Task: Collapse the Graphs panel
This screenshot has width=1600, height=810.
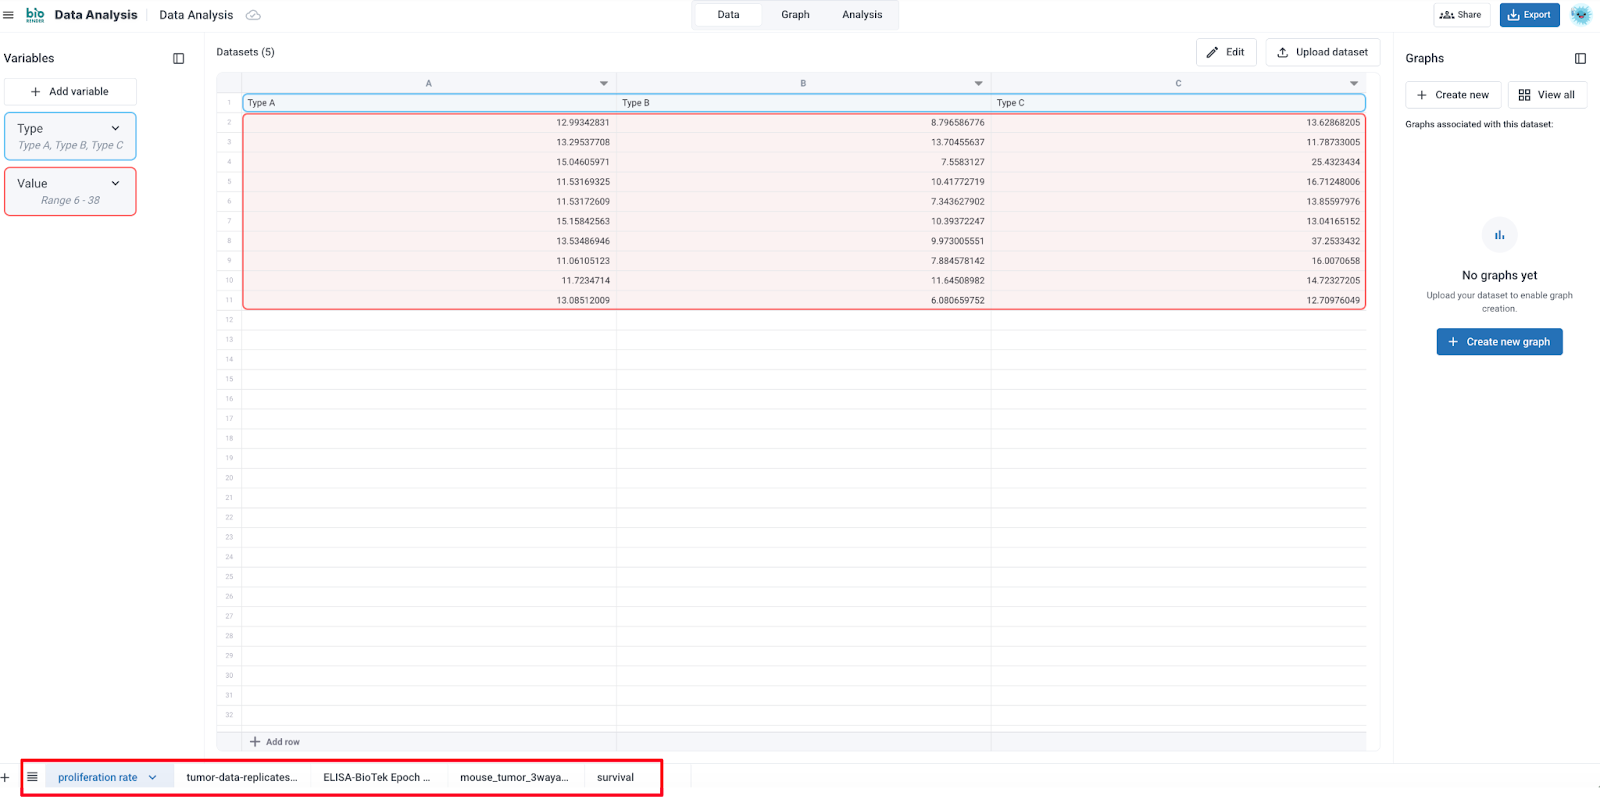Action: point(1580,58)
